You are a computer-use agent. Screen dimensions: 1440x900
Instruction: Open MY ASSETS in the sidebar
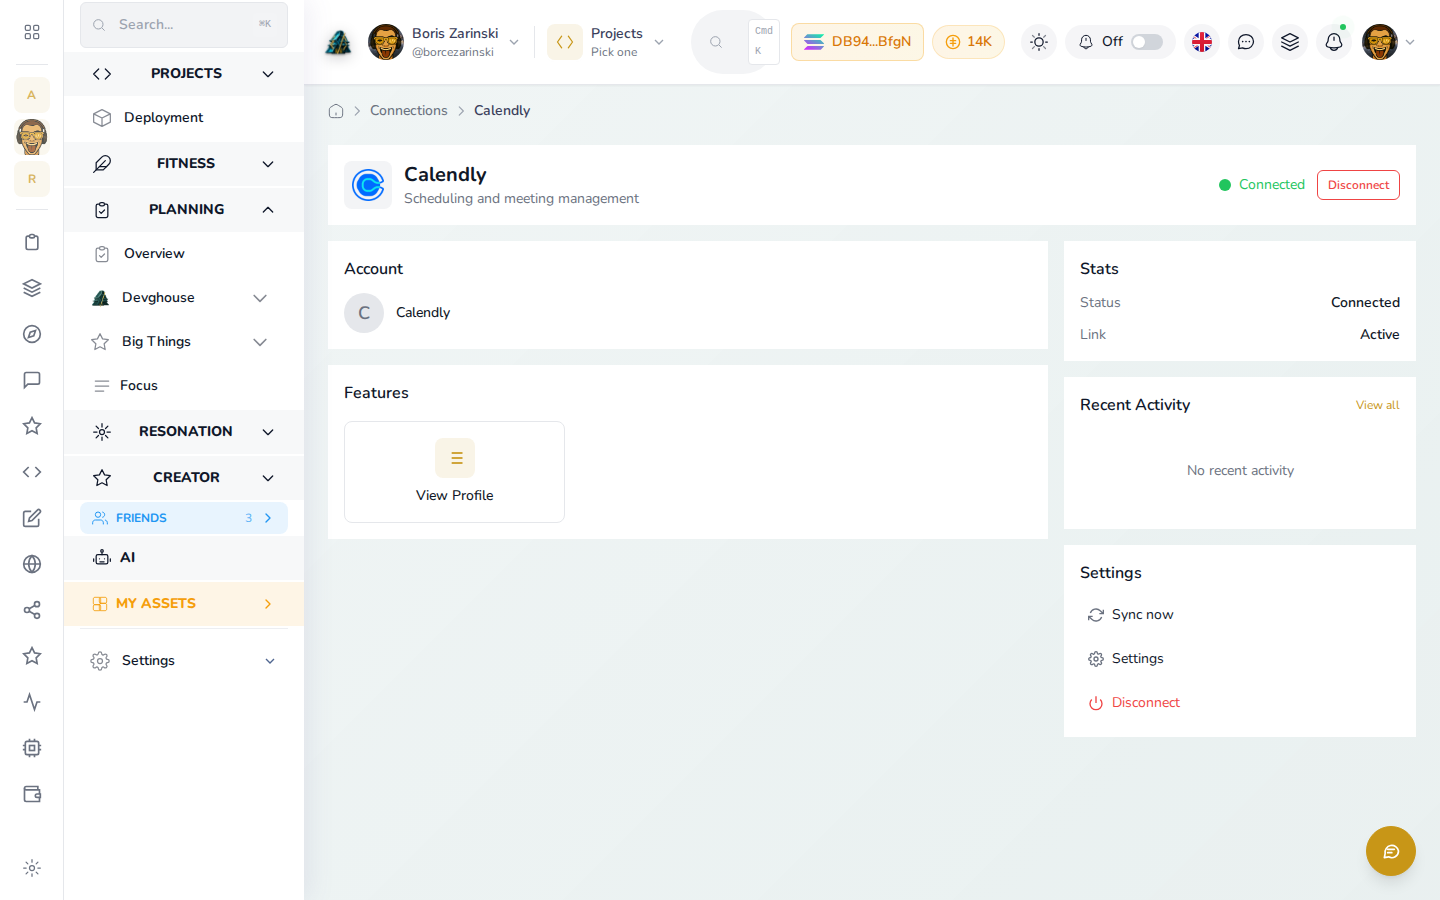[x=184, y=604]
